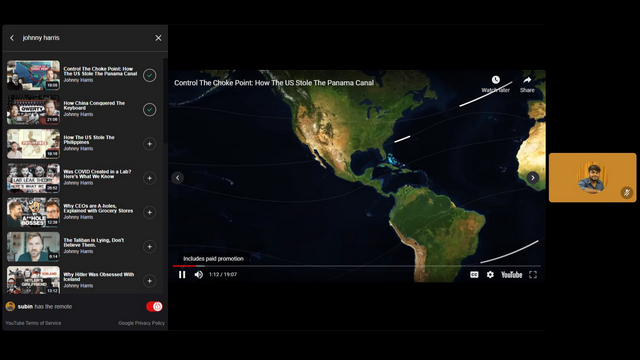Open How The US Stole The Philippines thumbnail

click(x=33, y=144)
